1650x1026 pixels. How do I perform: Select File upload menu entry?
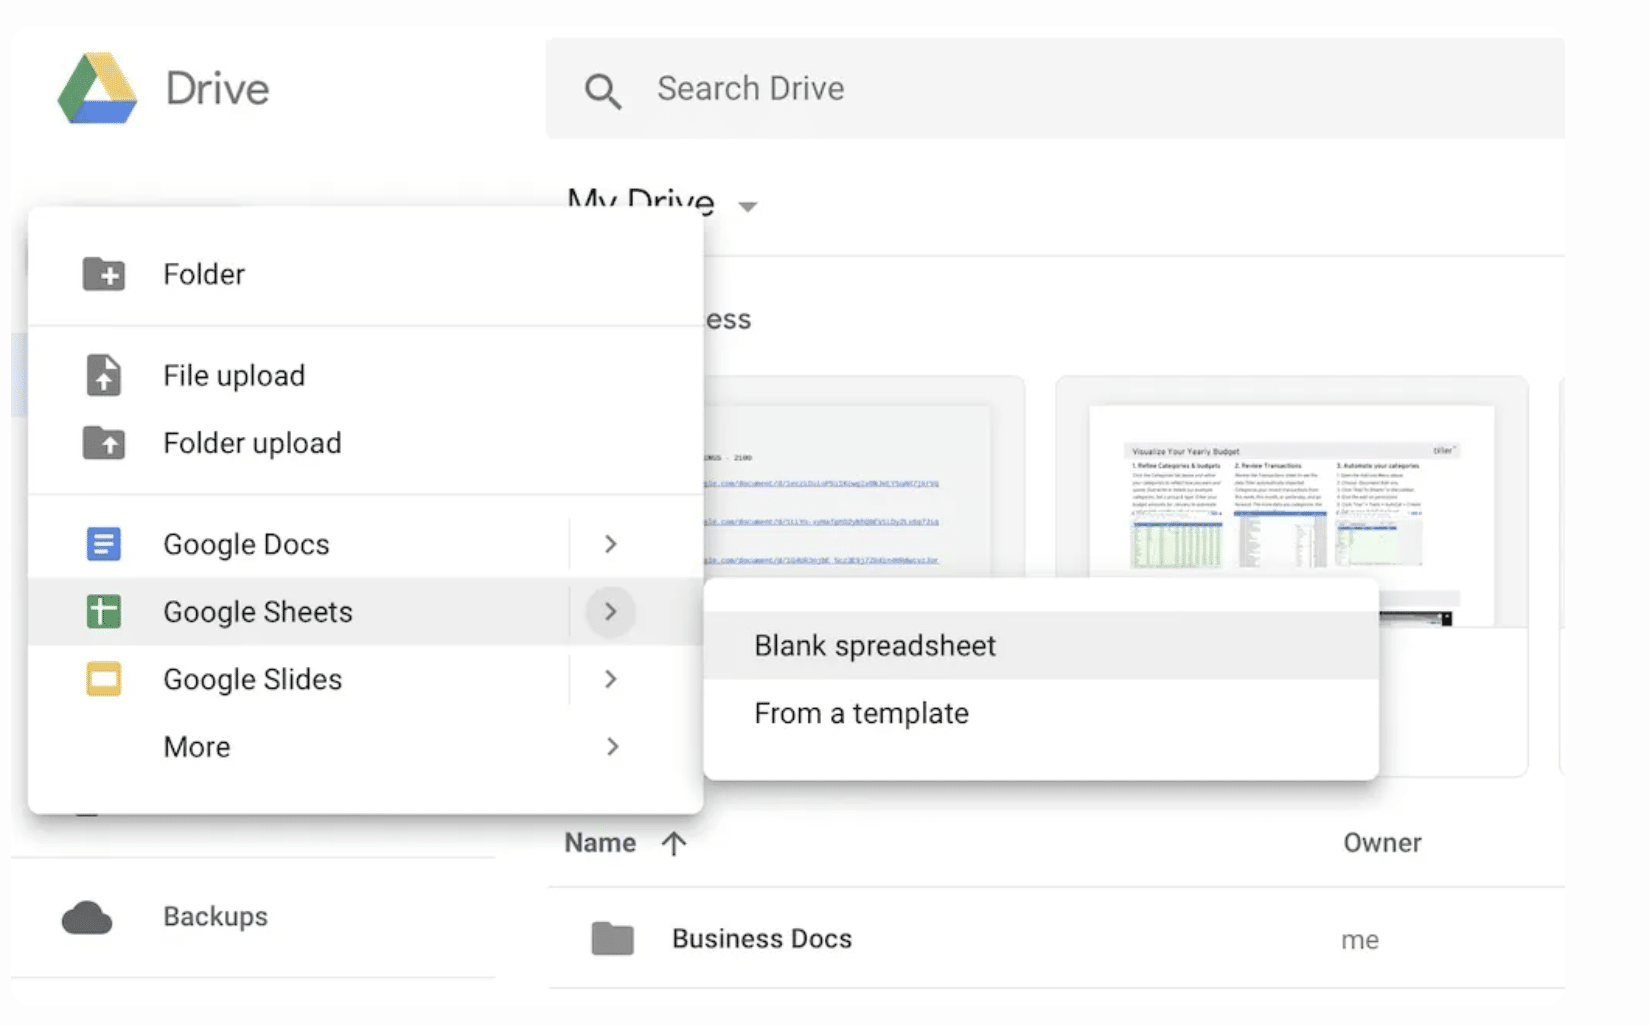click(x=366, y=375)
